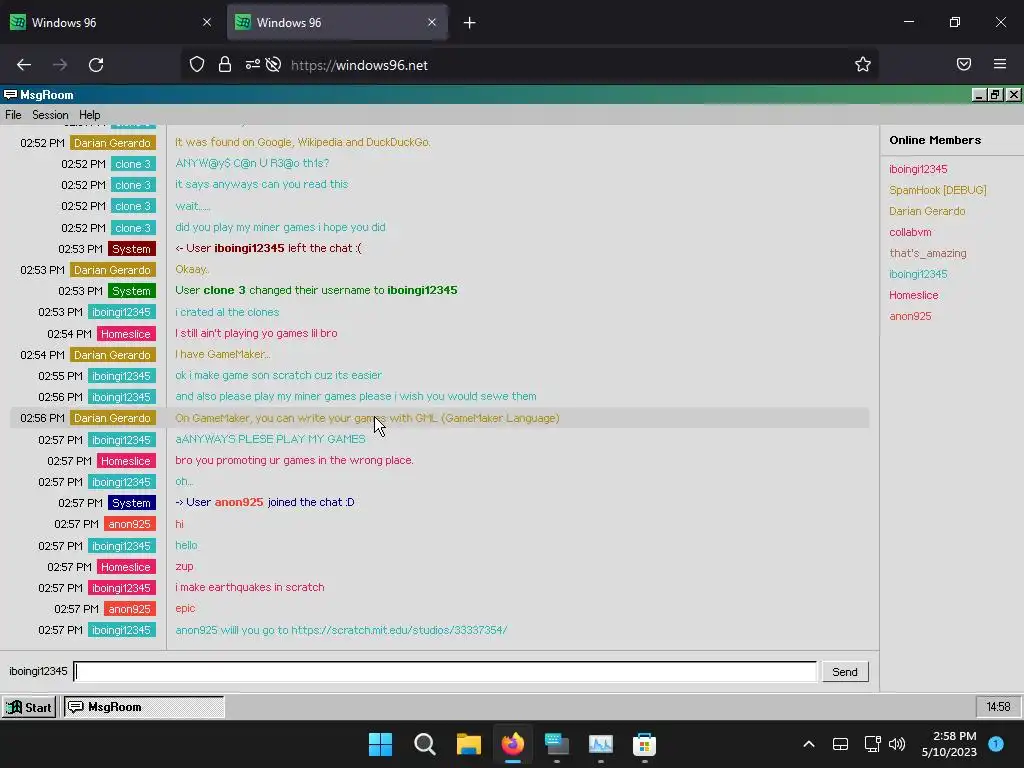Screen dimensions: 1024x768
Task: Click the address bar URL windows96.net
Action: (359, 65)
